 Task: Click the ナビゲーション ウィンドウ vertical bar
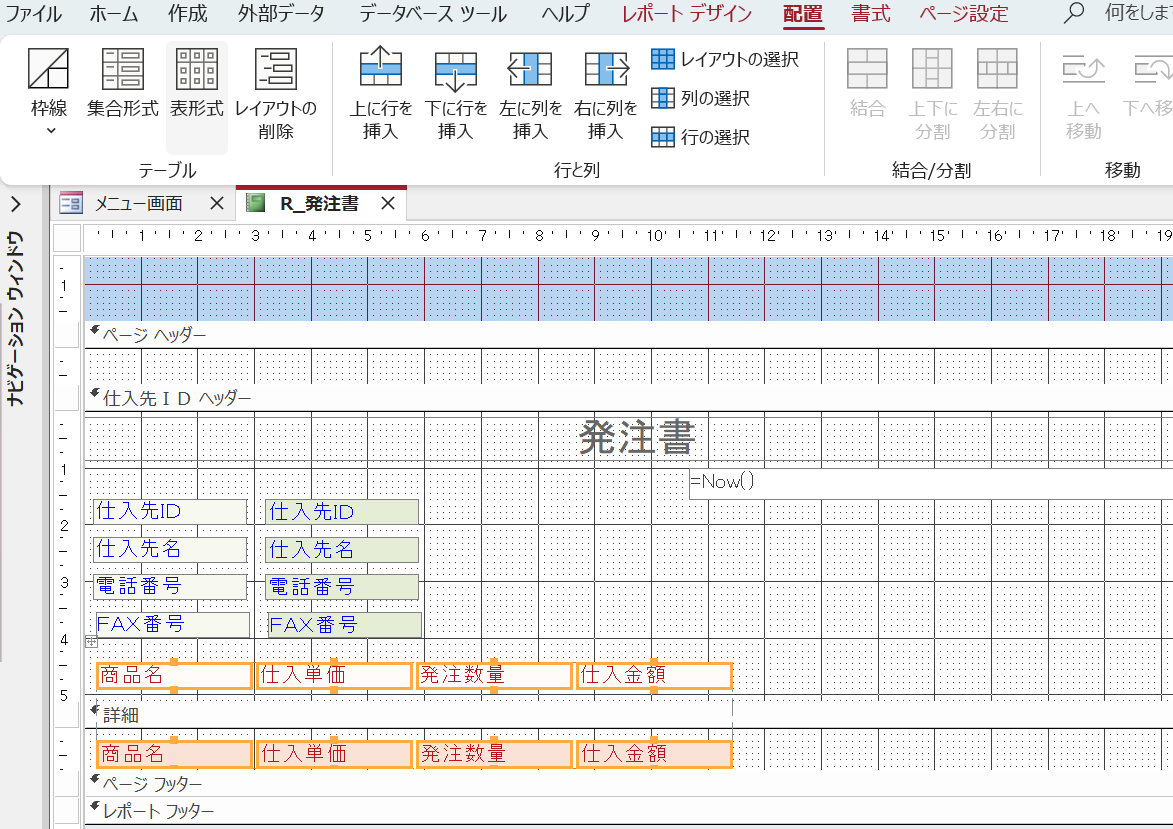click(16, 318)
